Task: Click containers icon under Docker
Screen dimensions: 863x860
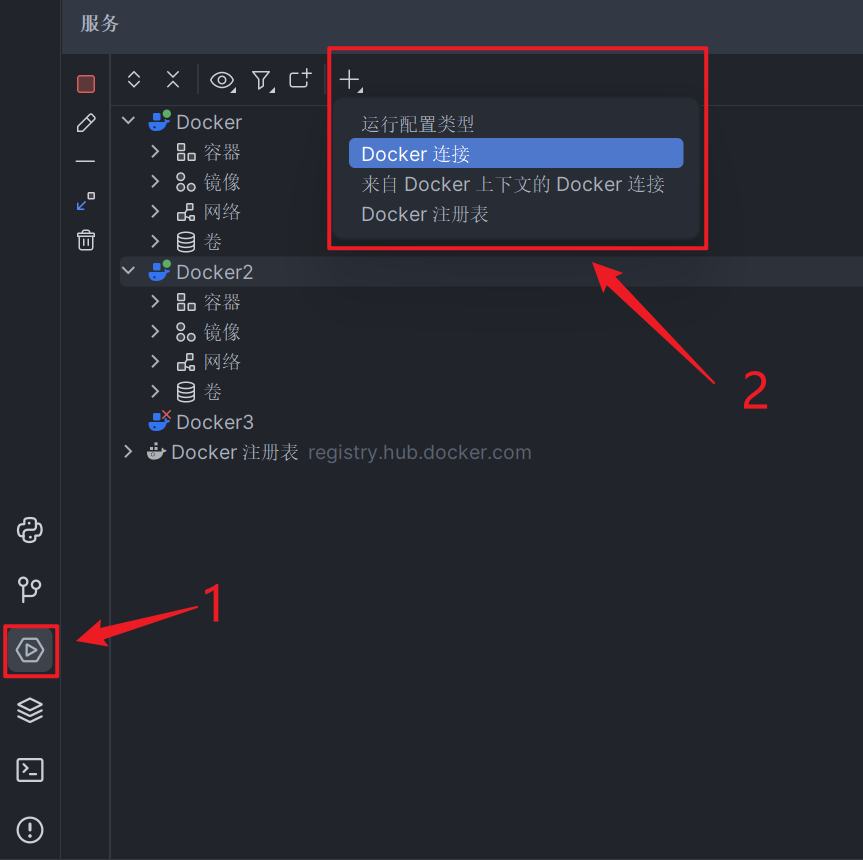Action: [x=186, y=152]
